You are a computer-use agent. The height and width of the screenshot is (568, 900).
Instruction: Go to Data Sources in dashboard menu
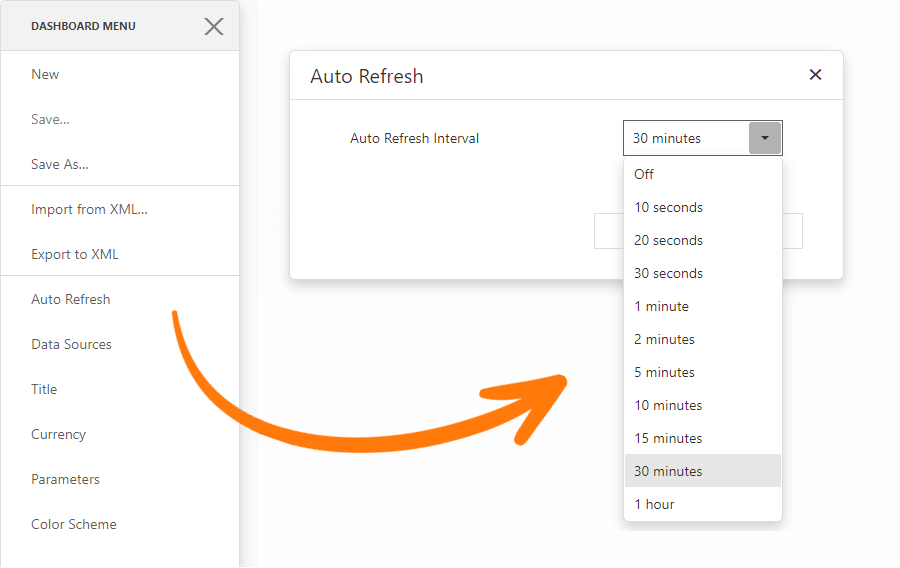(x=71, y=344)
